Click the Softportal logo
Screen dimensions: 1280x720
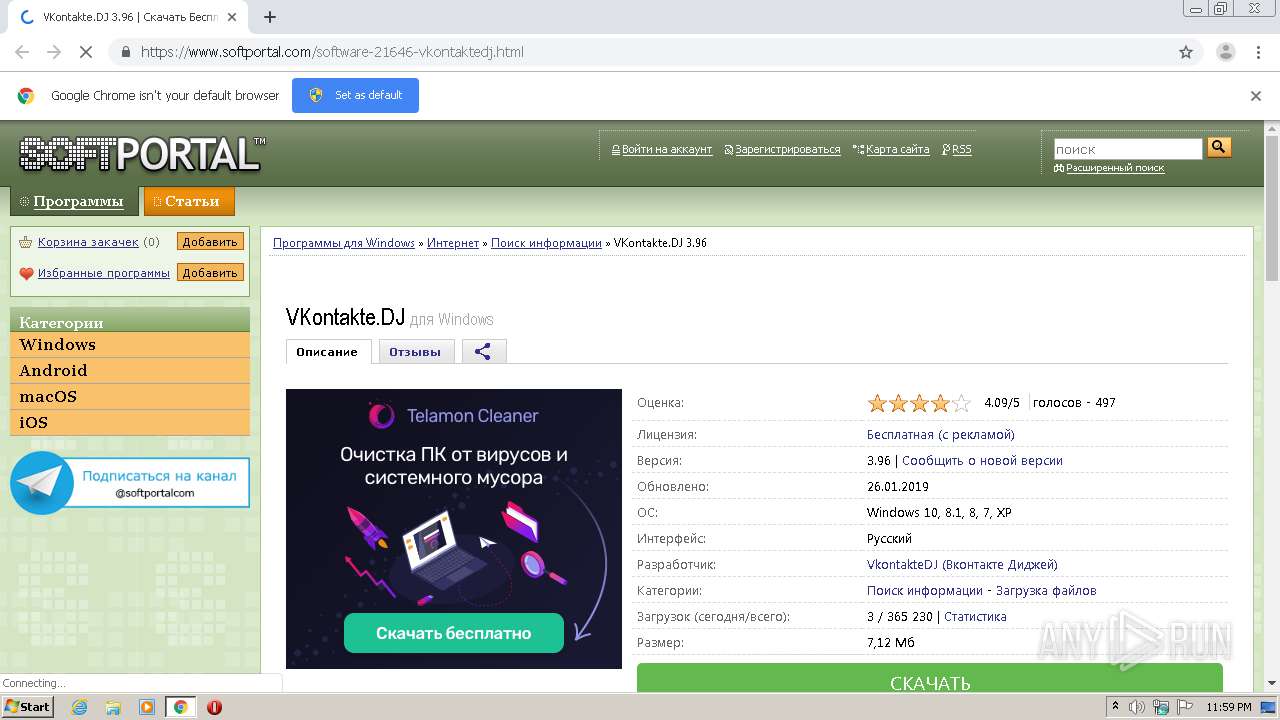pyautogui.click(x=141, y=153)
